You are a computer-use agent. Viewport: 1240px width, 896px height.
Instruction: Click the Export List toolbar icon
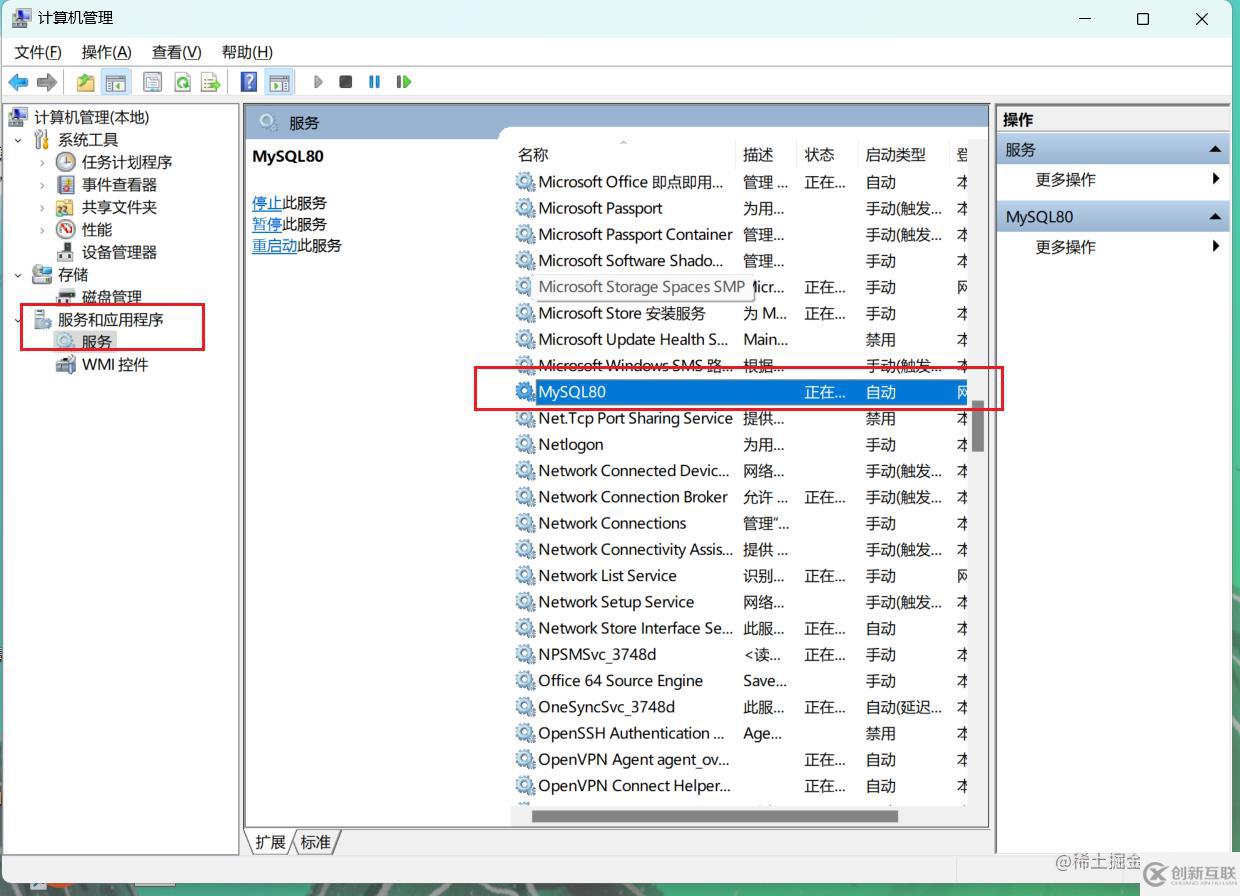tap(210, 82)
